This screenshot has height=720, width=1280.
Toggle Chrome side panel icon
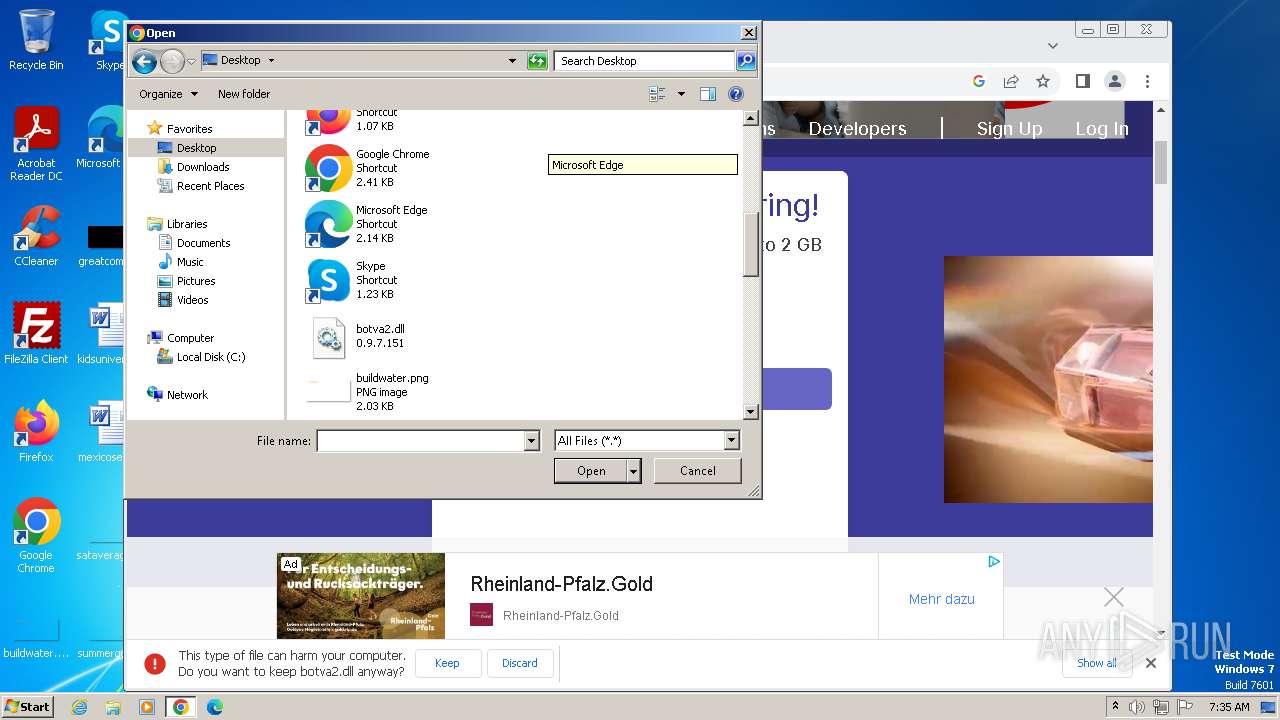click(1082, 81)
